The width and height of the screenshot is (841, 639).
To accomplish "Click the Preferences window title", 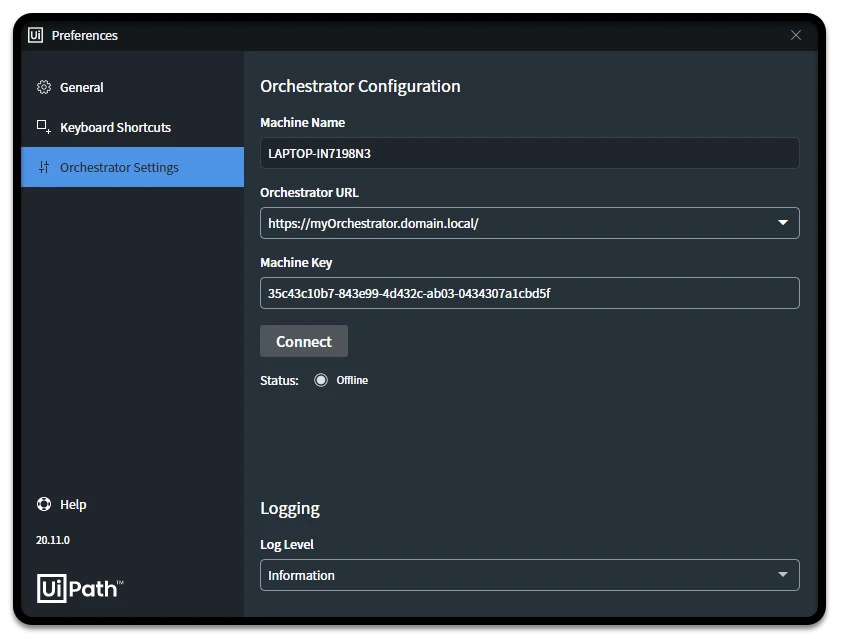I will (85, 35).
